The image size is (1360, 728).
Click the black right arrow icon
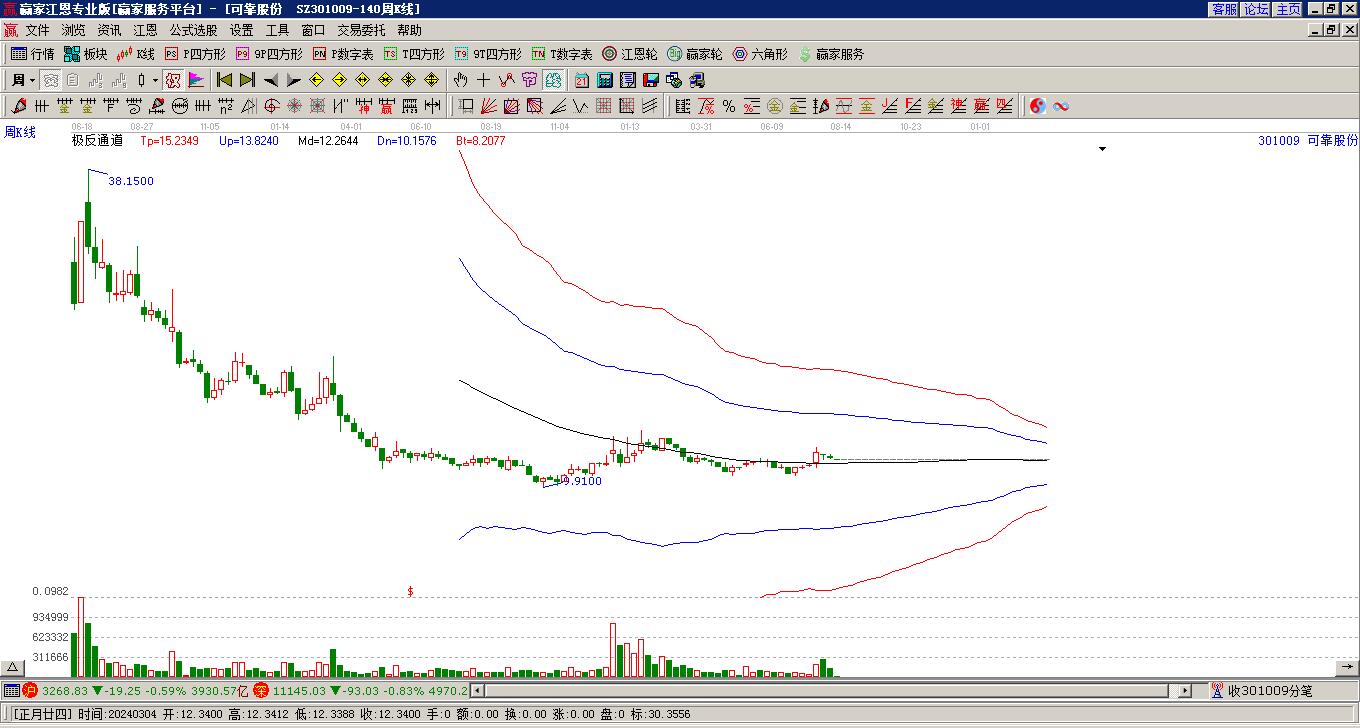[x=294, y=80]
